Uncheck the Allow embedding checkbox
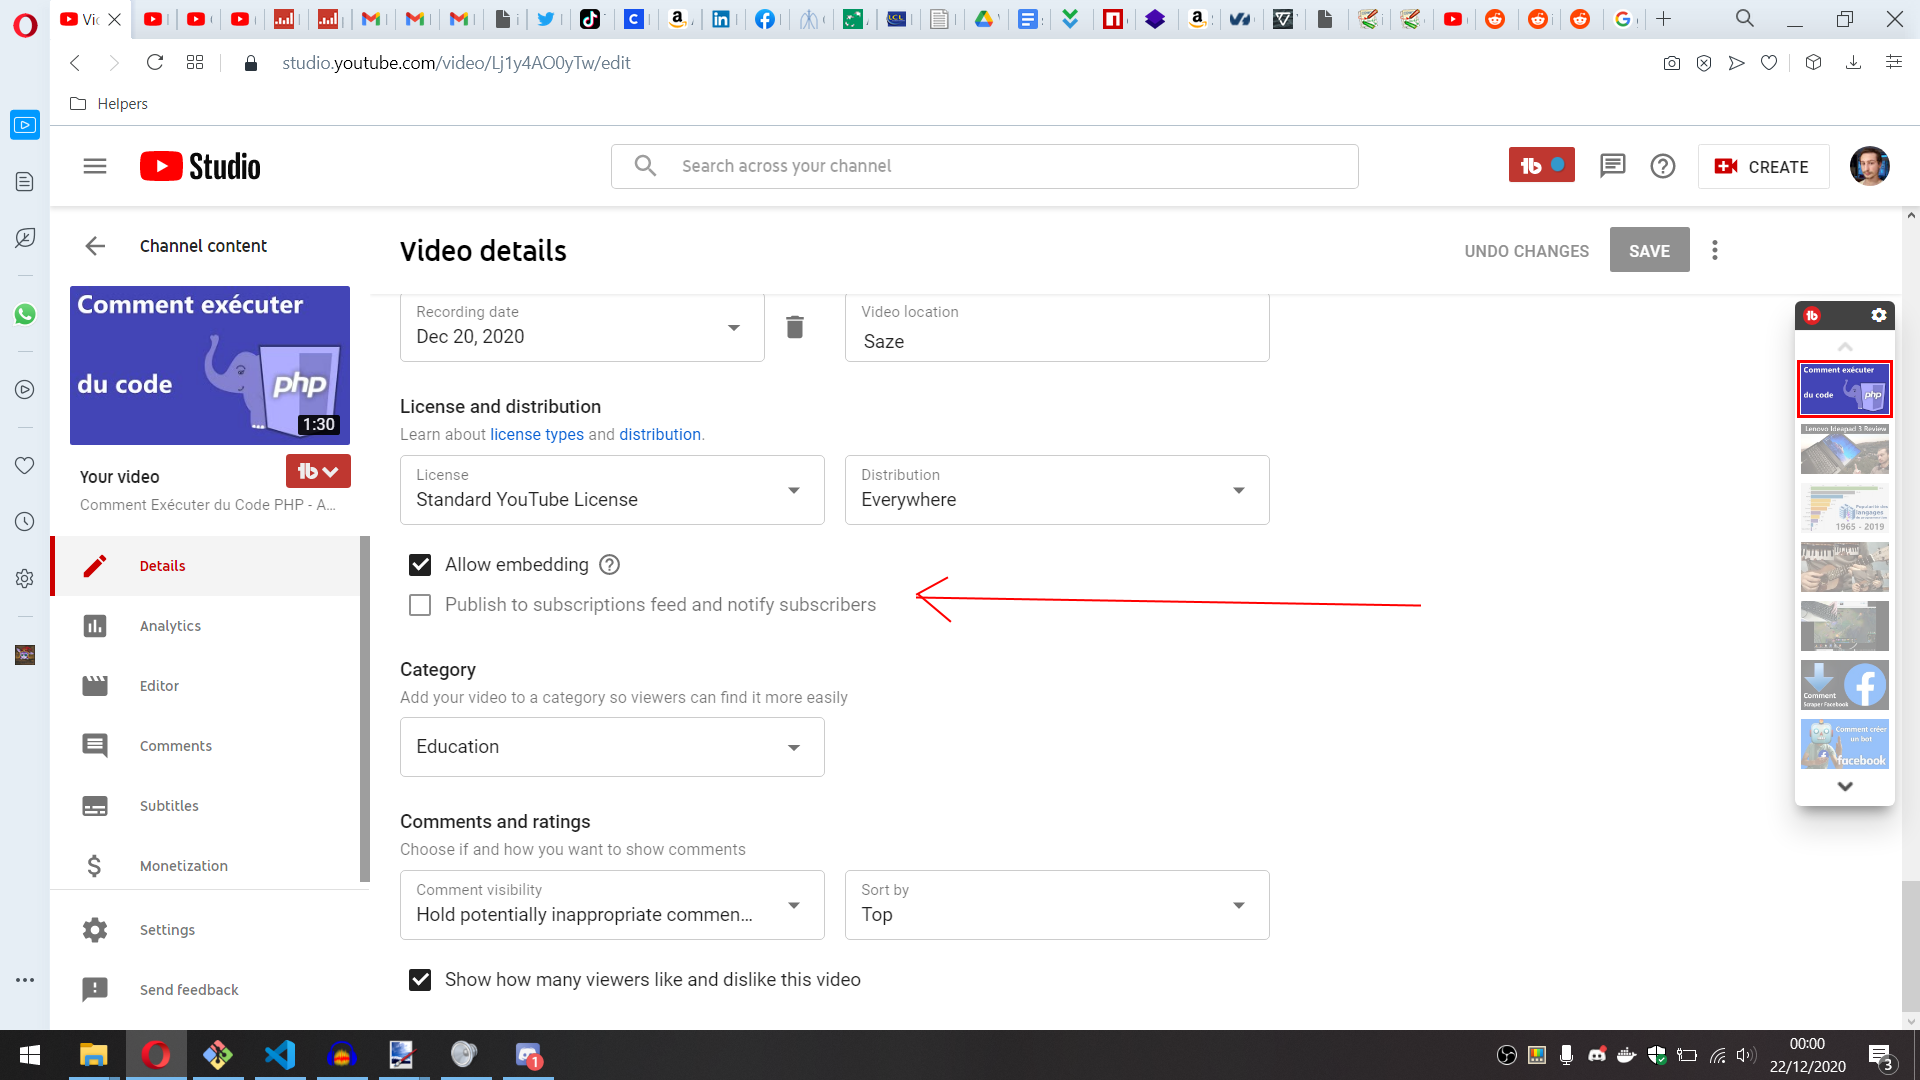1920x1080 pixels. 420,565
